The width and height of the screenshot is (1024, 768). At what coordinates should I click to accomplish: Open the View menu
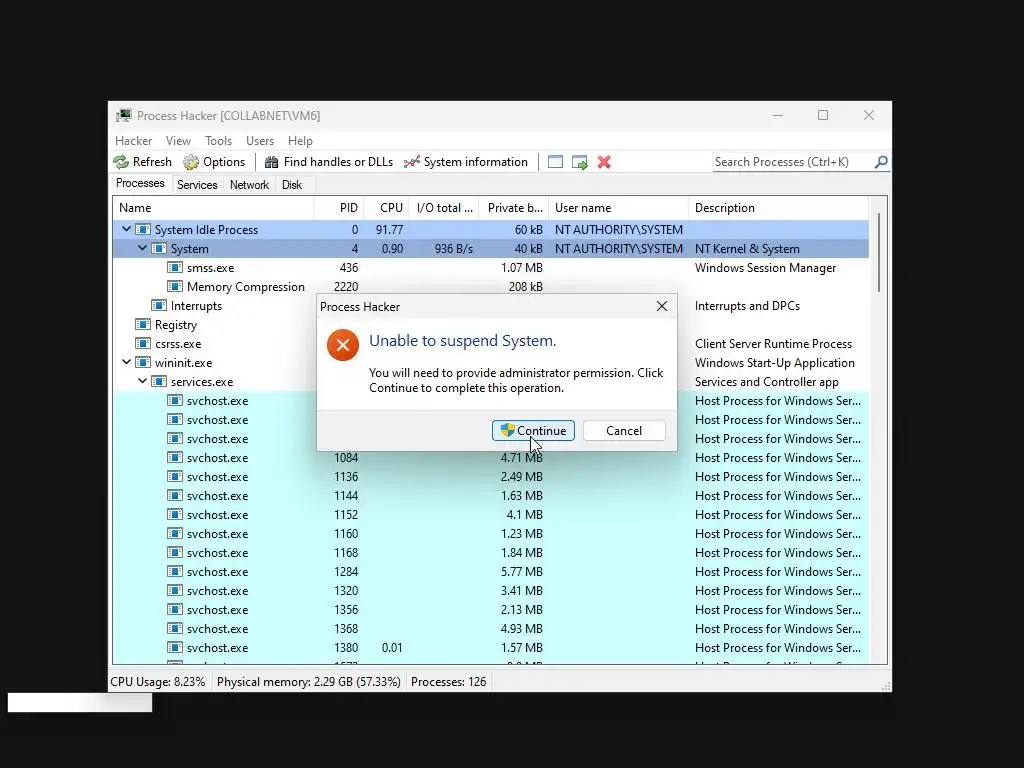coord(178,141)
